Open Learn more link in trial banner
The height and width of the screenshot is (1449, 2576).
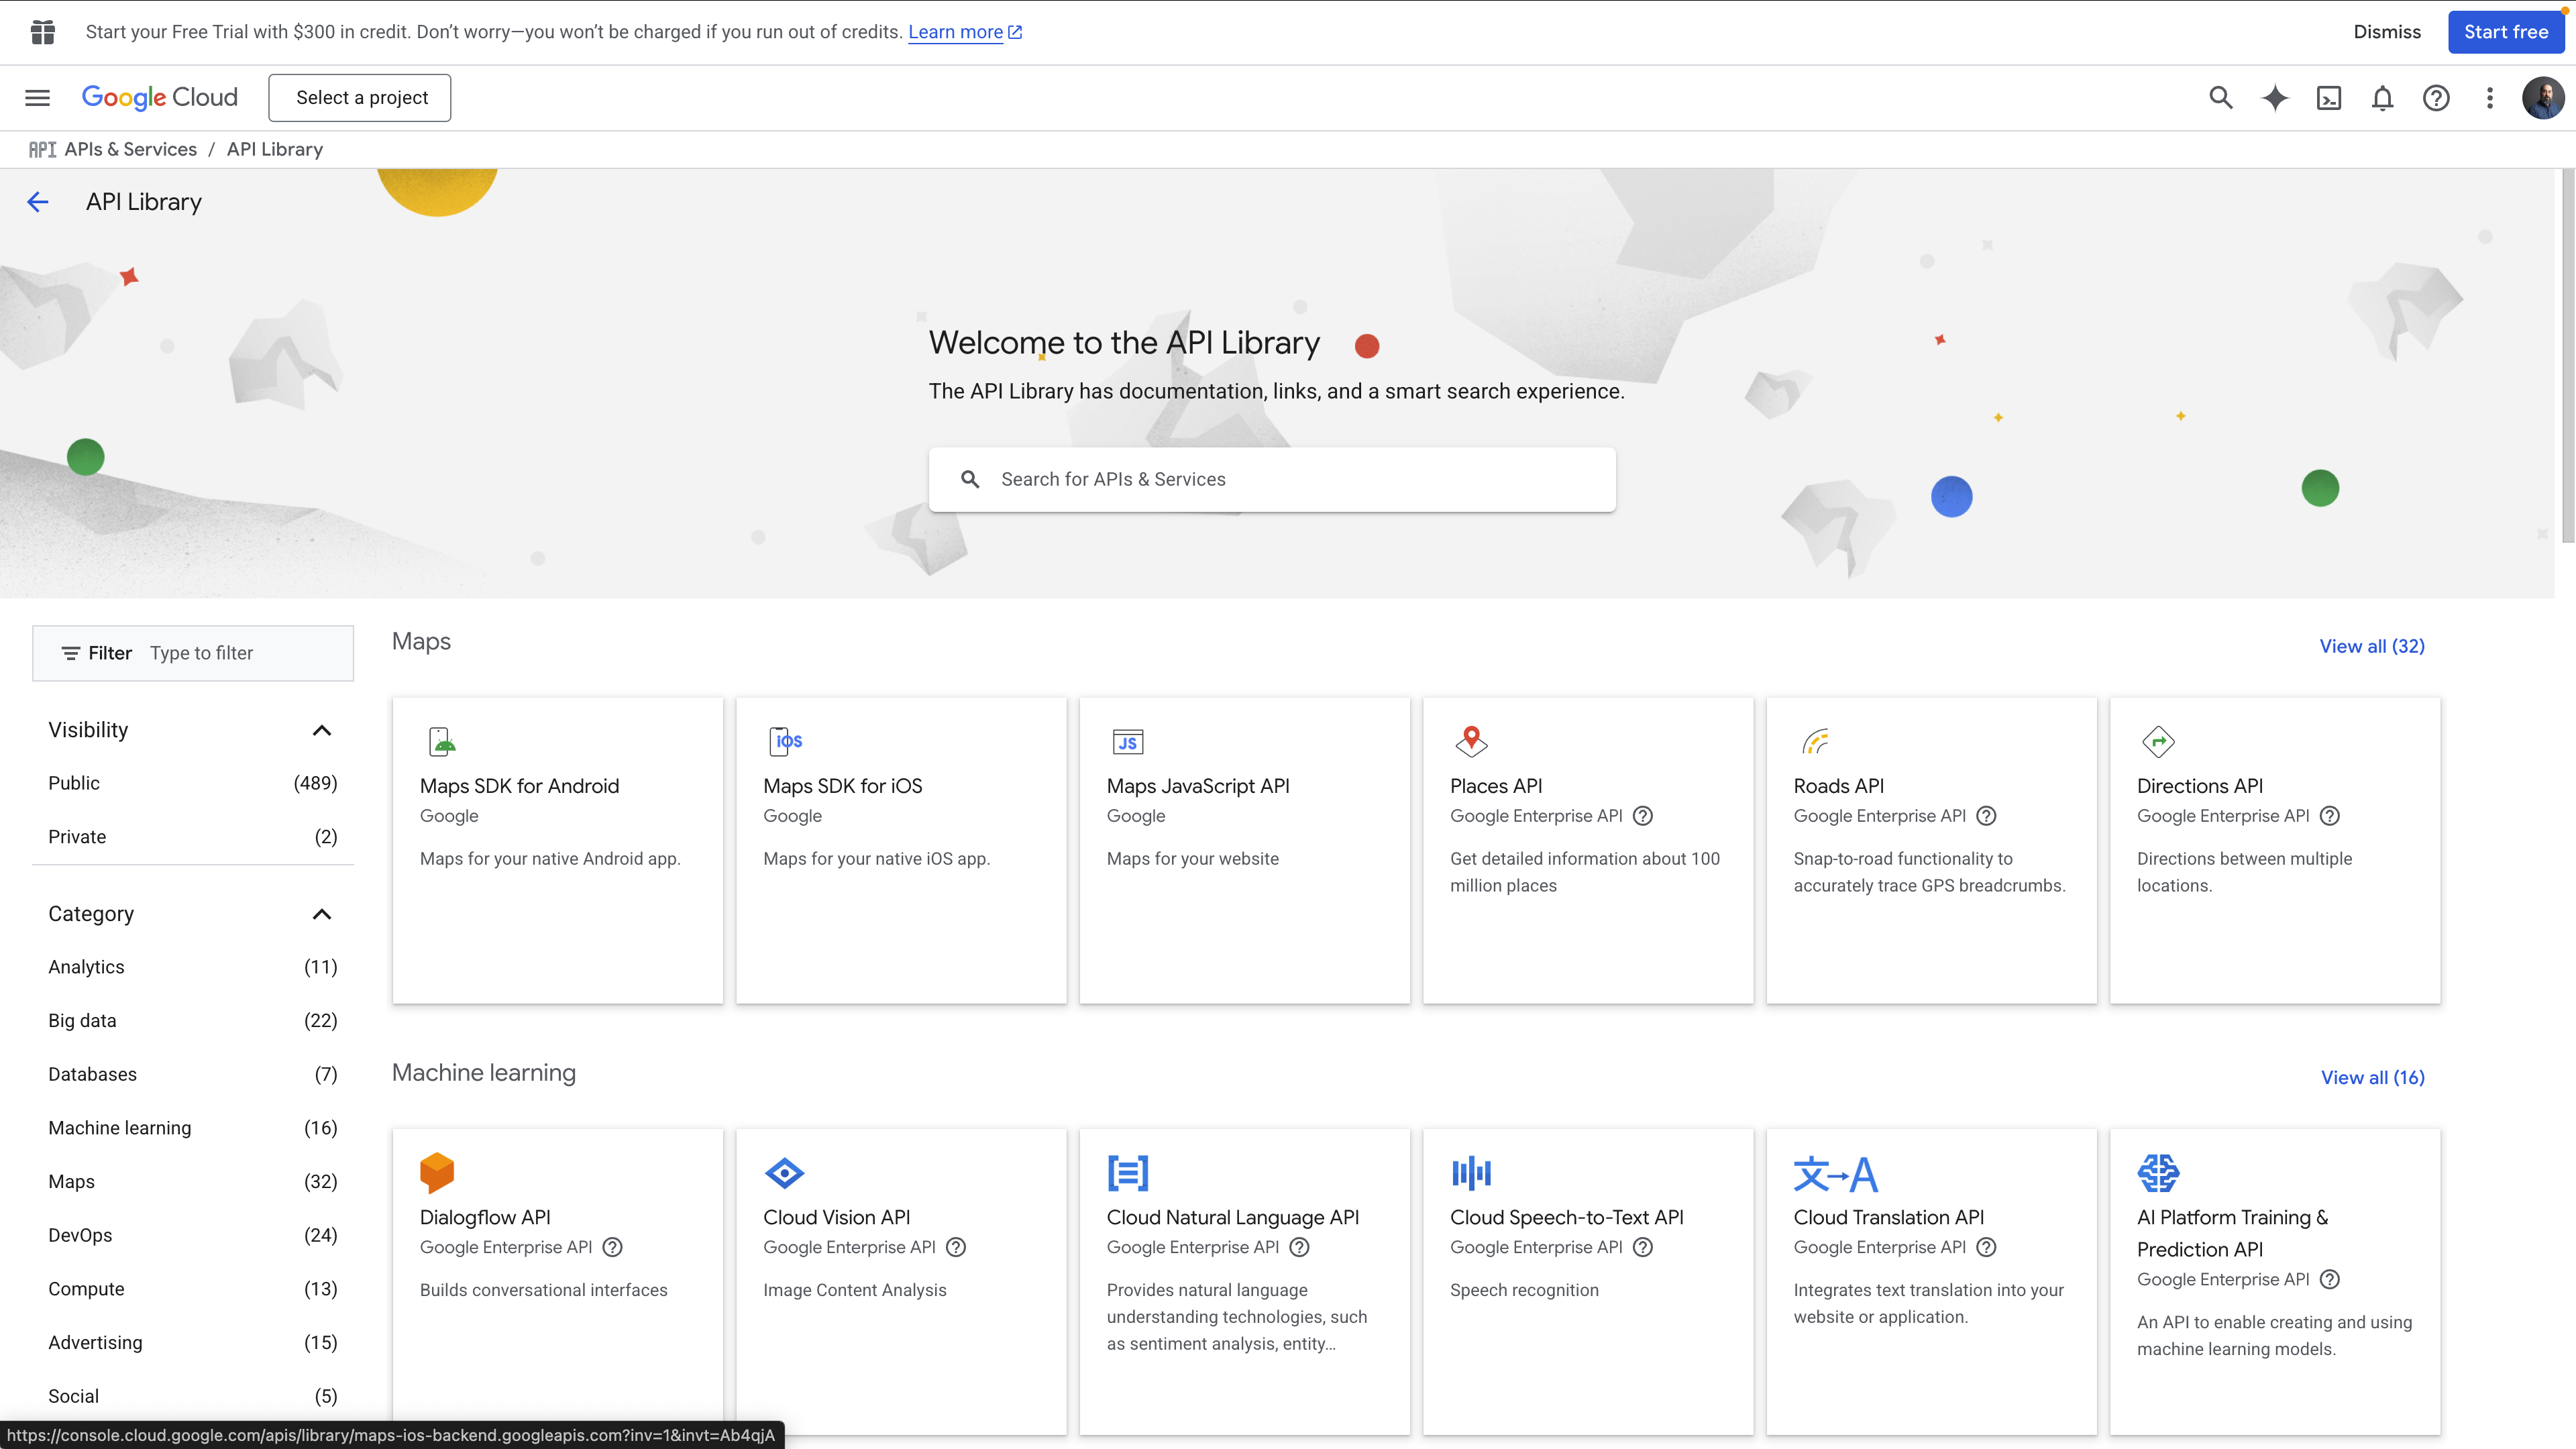point(964,32)
